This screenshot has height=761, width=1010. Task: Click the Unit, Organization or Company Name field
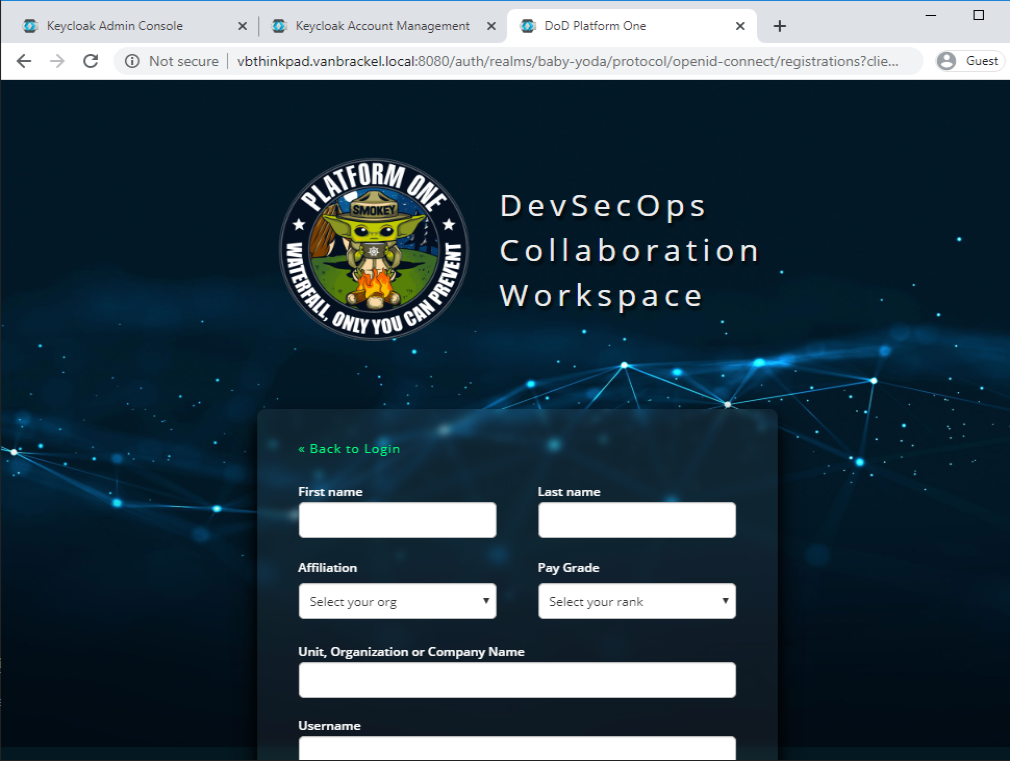(517, 679)
